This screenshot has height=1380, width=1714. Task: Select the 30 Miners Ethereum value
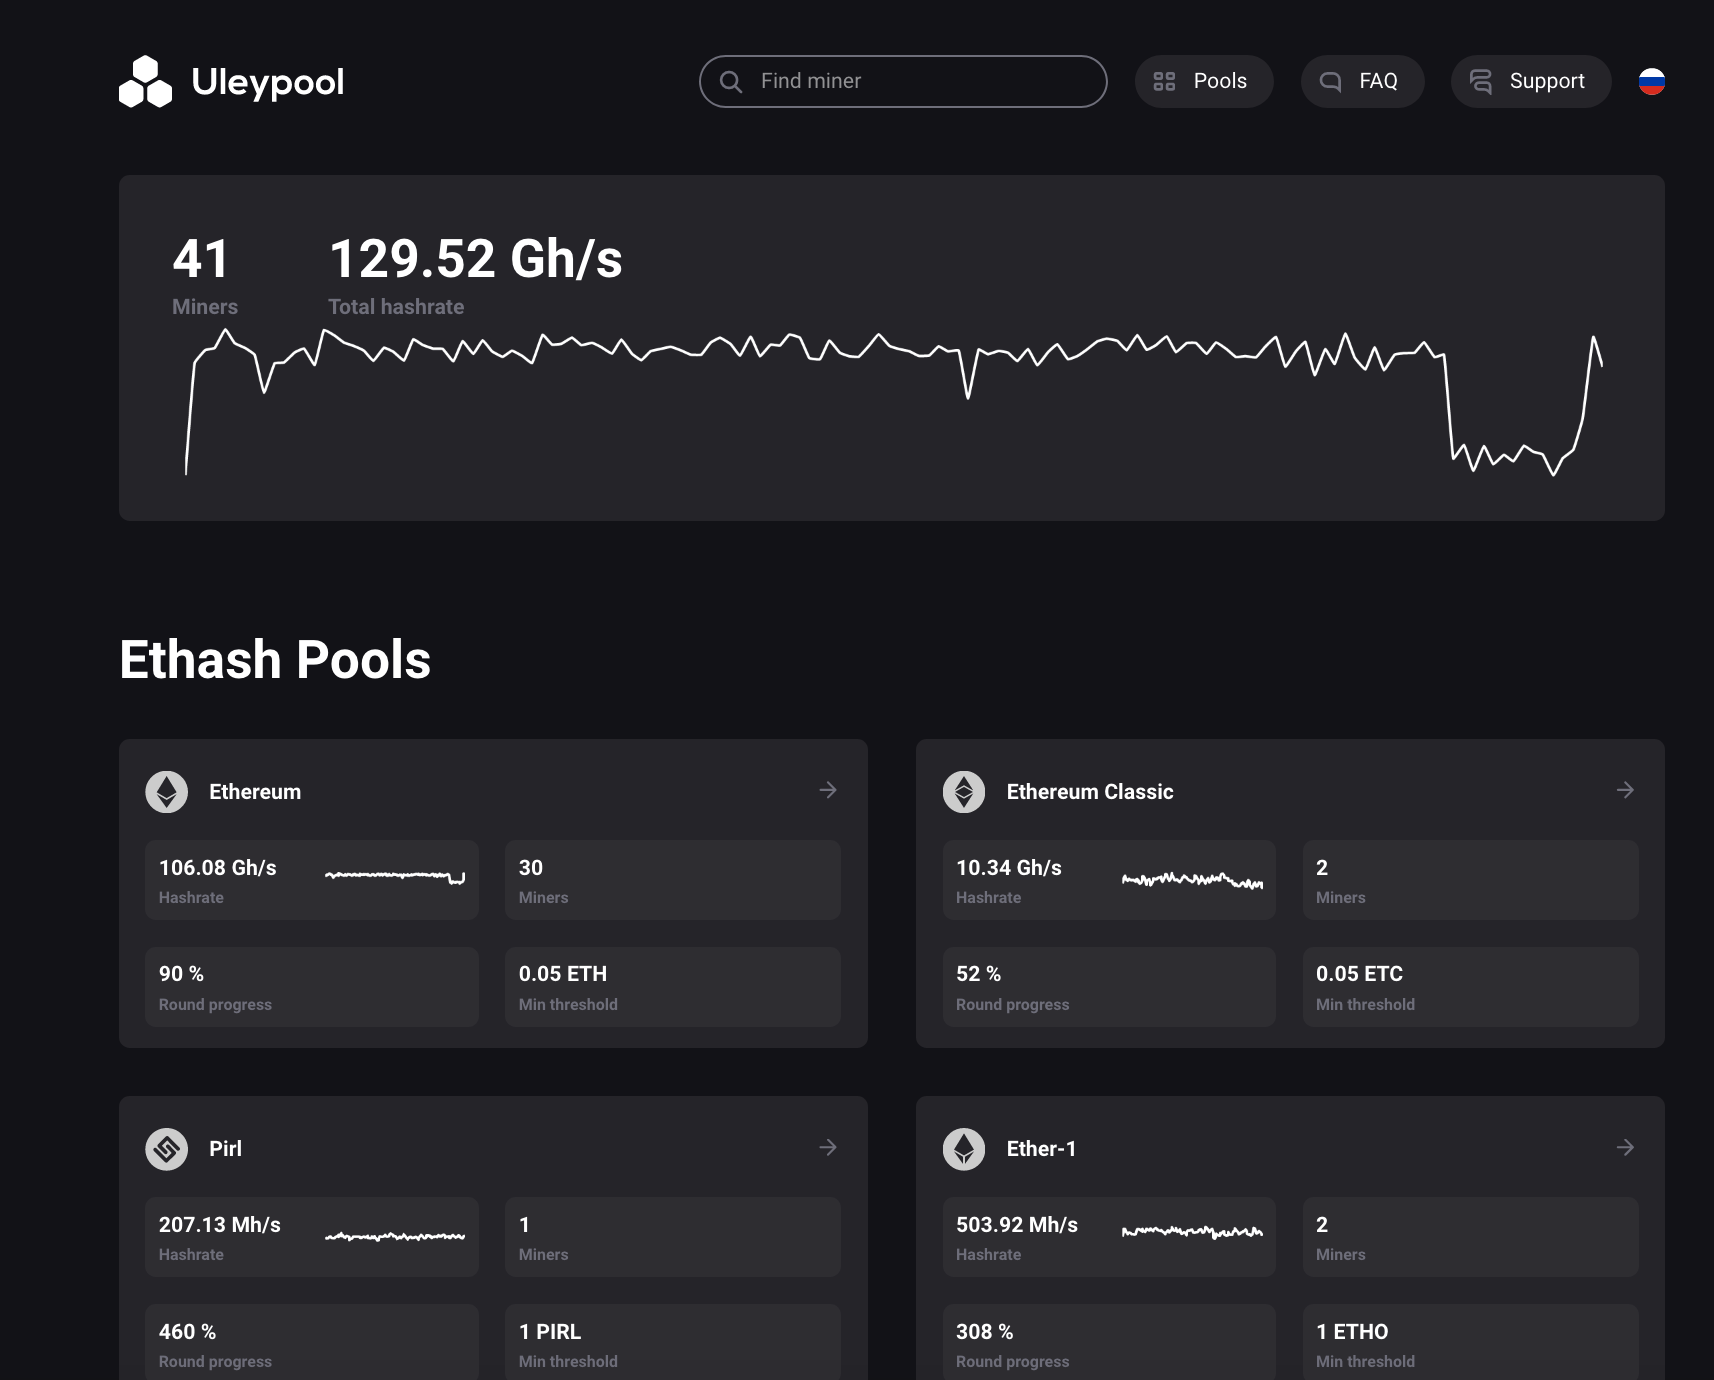pos(531,868)
